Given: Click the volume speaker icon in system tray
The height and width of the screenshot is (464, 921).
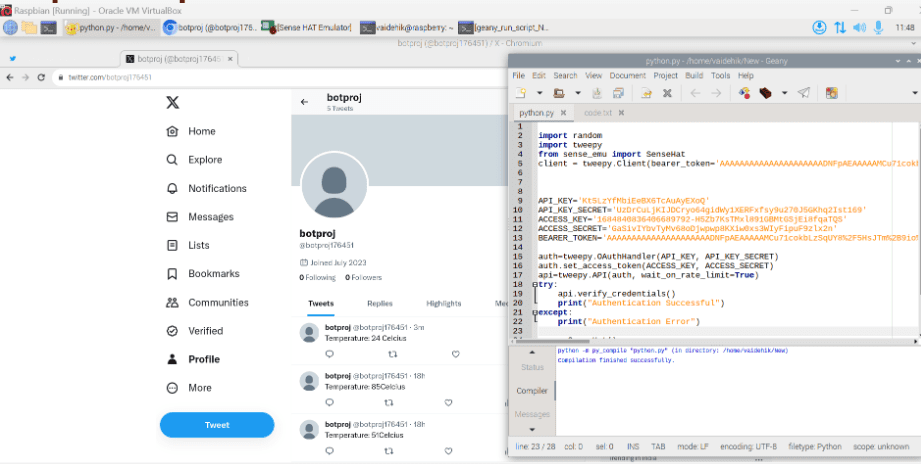Looking at the screenshot, I should [x=859, y=28].
